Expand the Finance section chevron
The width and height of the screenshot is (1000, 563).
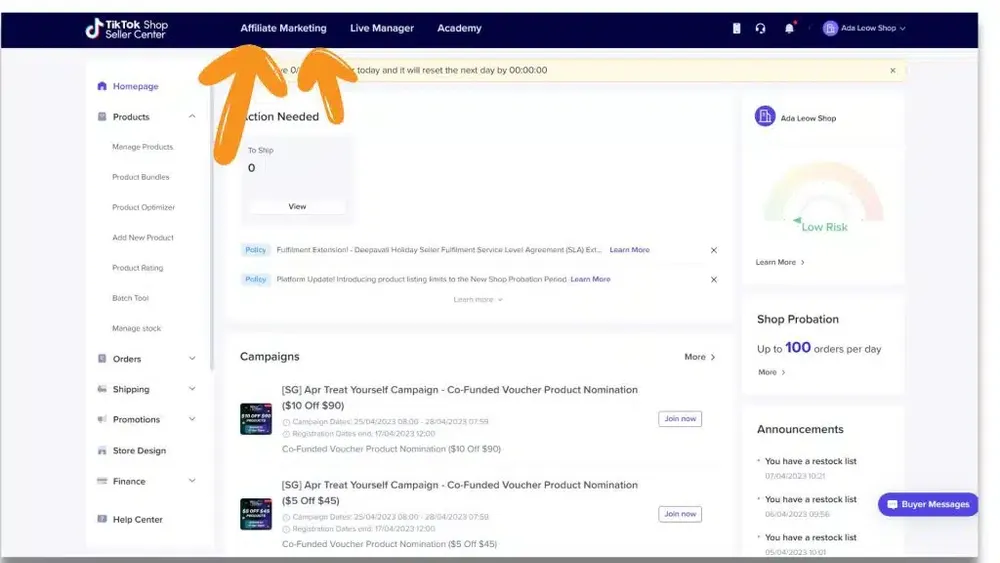[x=192, y=481]
